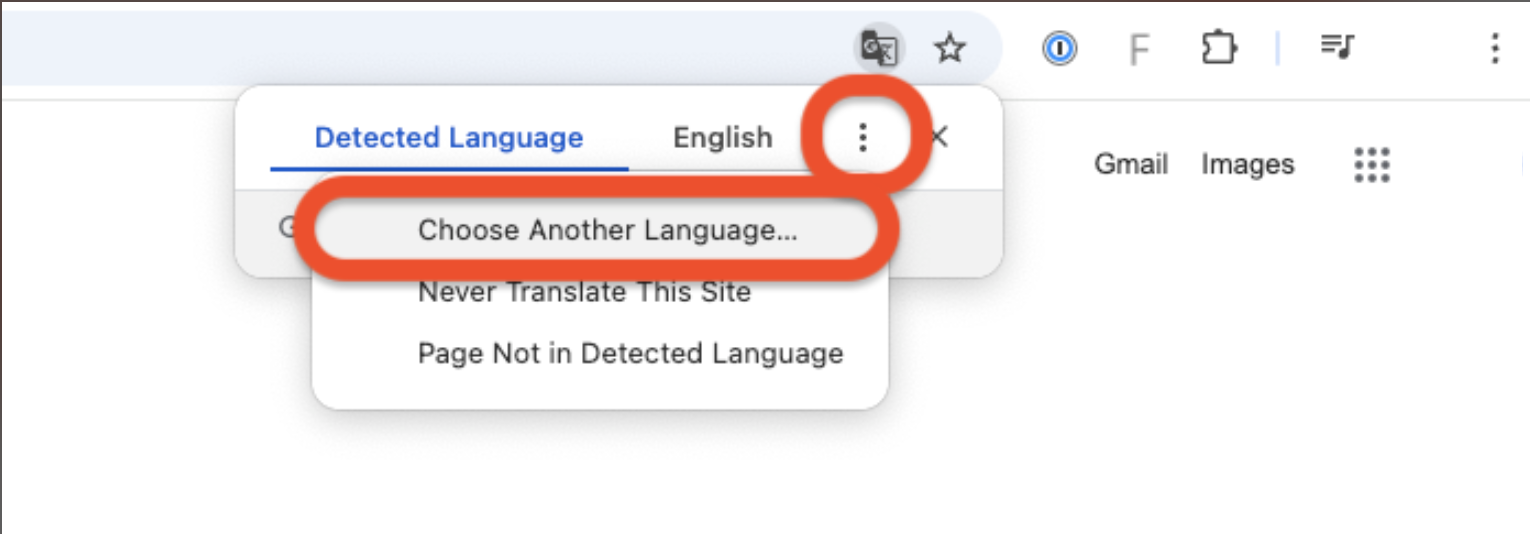Bookmark this page with the star icon
Screen dimensions: 1530x534
pos(949,48)
